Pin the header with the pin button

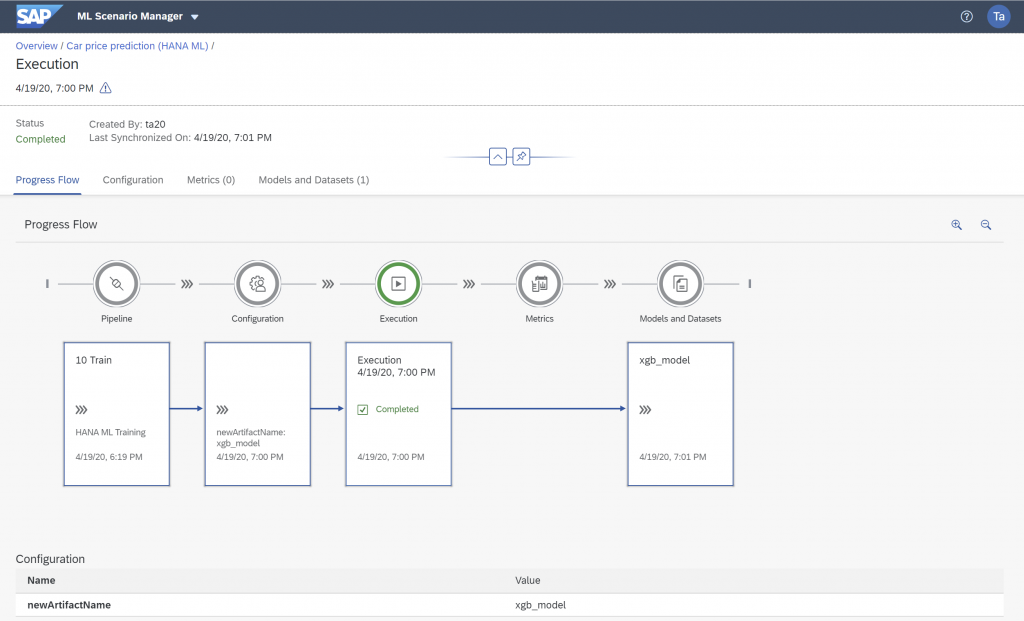coord(521,157)
